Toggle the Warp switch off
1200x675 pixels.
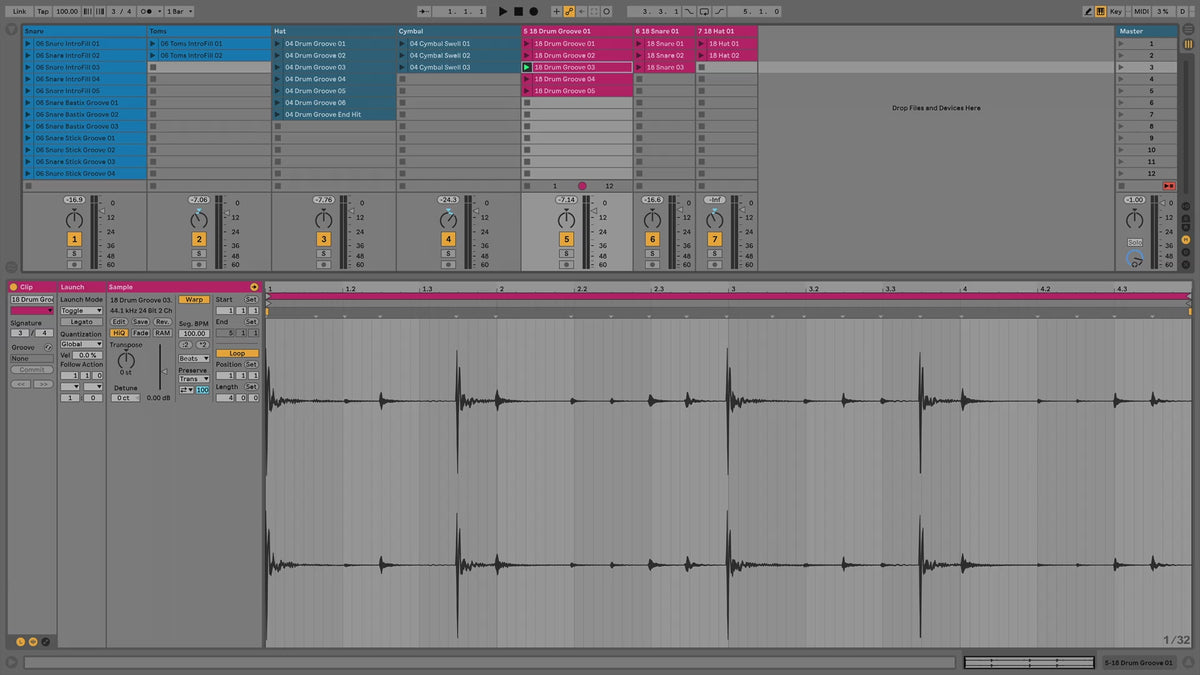[193, 299]
